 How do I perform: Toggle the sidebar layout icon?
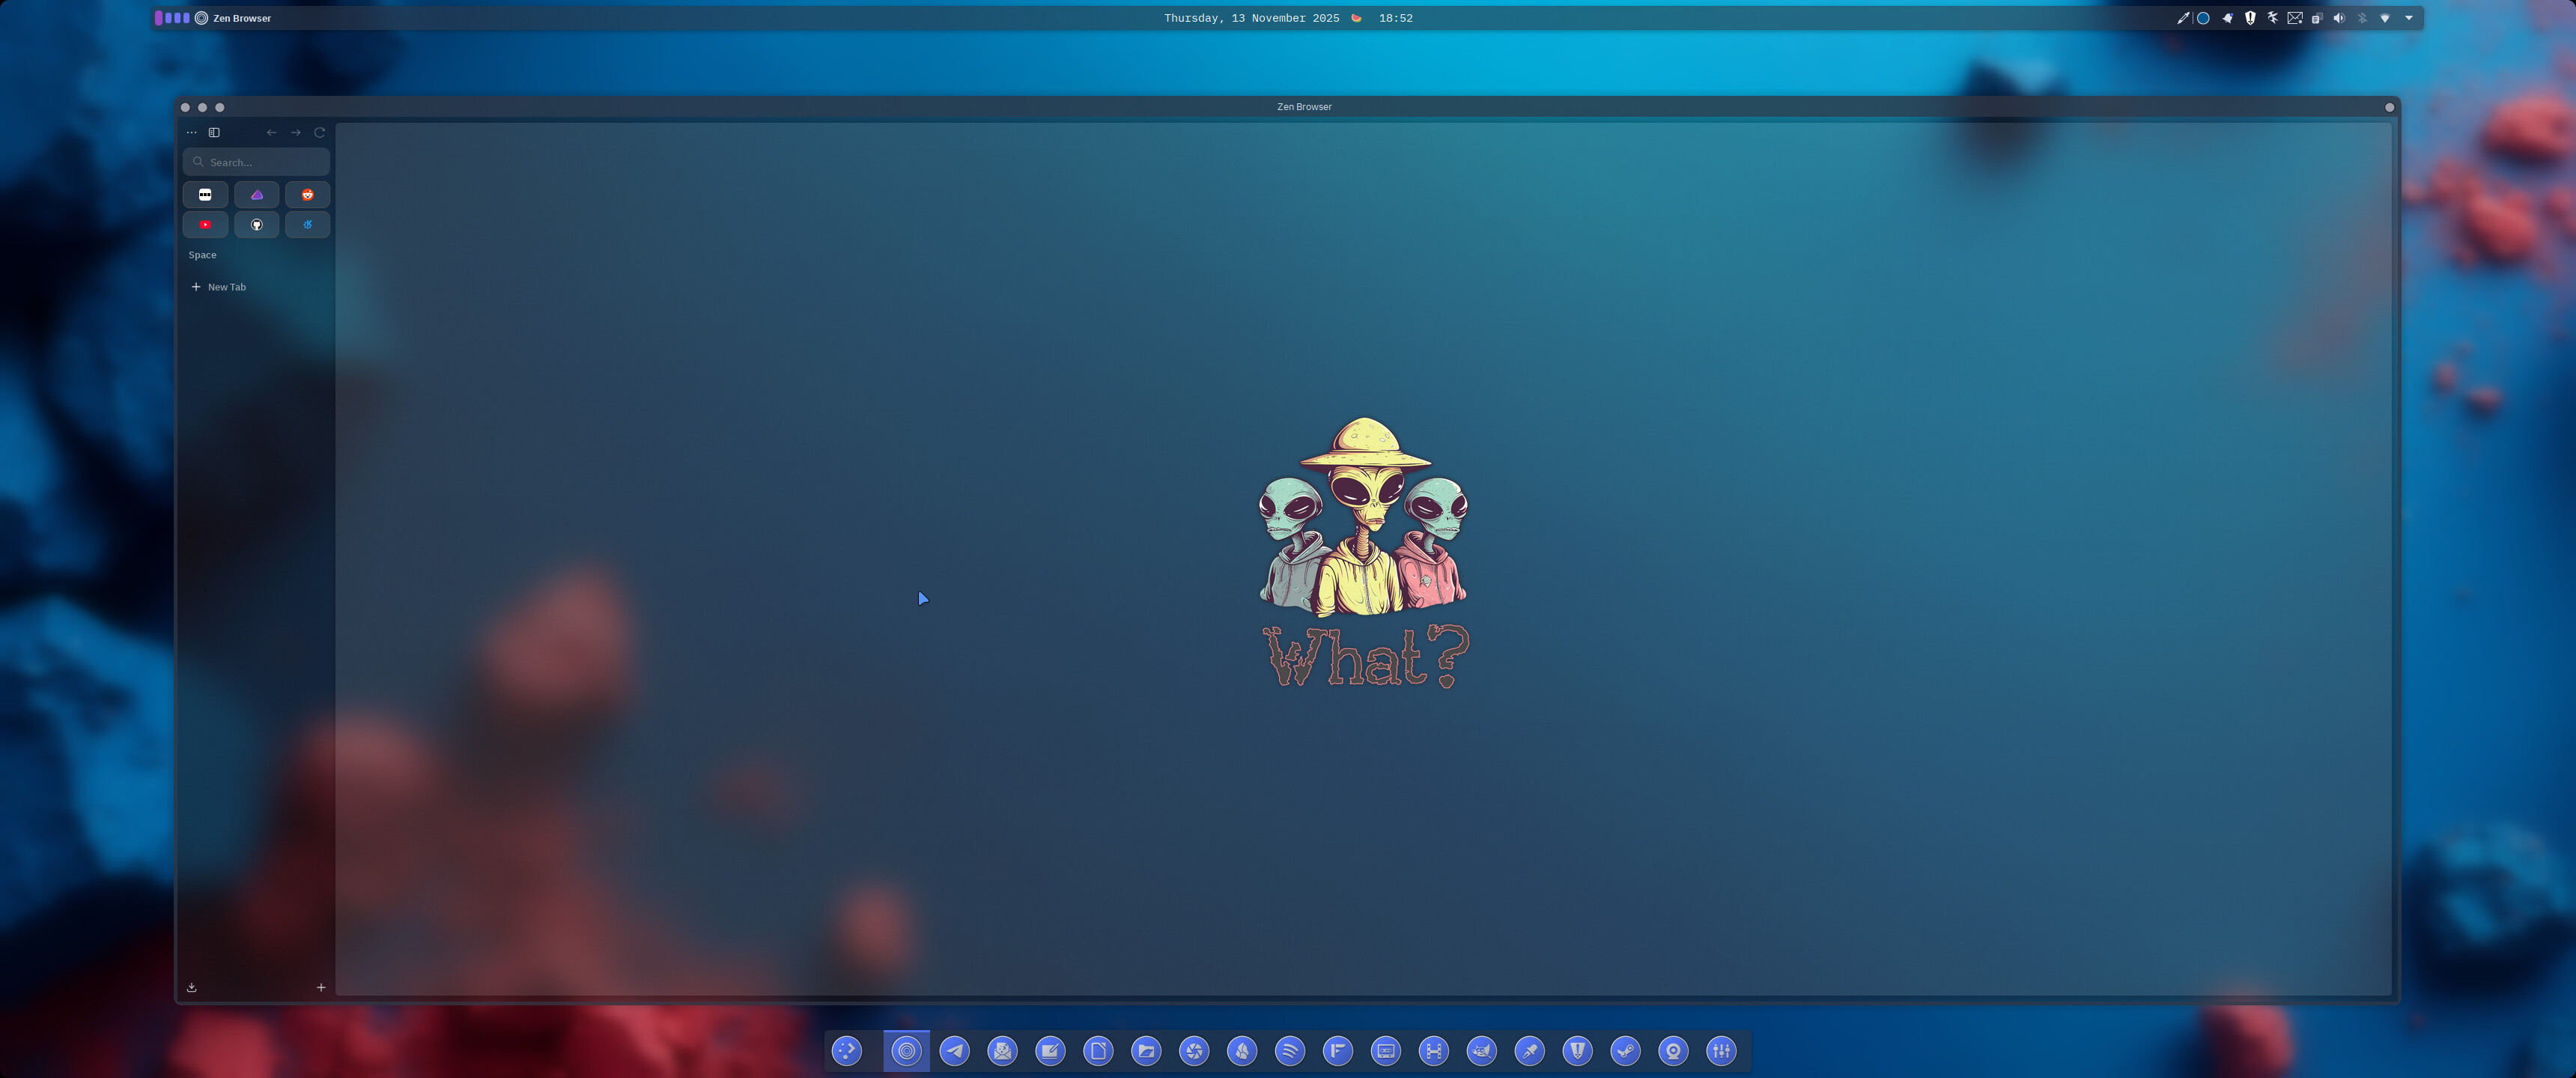click(214, 132)
